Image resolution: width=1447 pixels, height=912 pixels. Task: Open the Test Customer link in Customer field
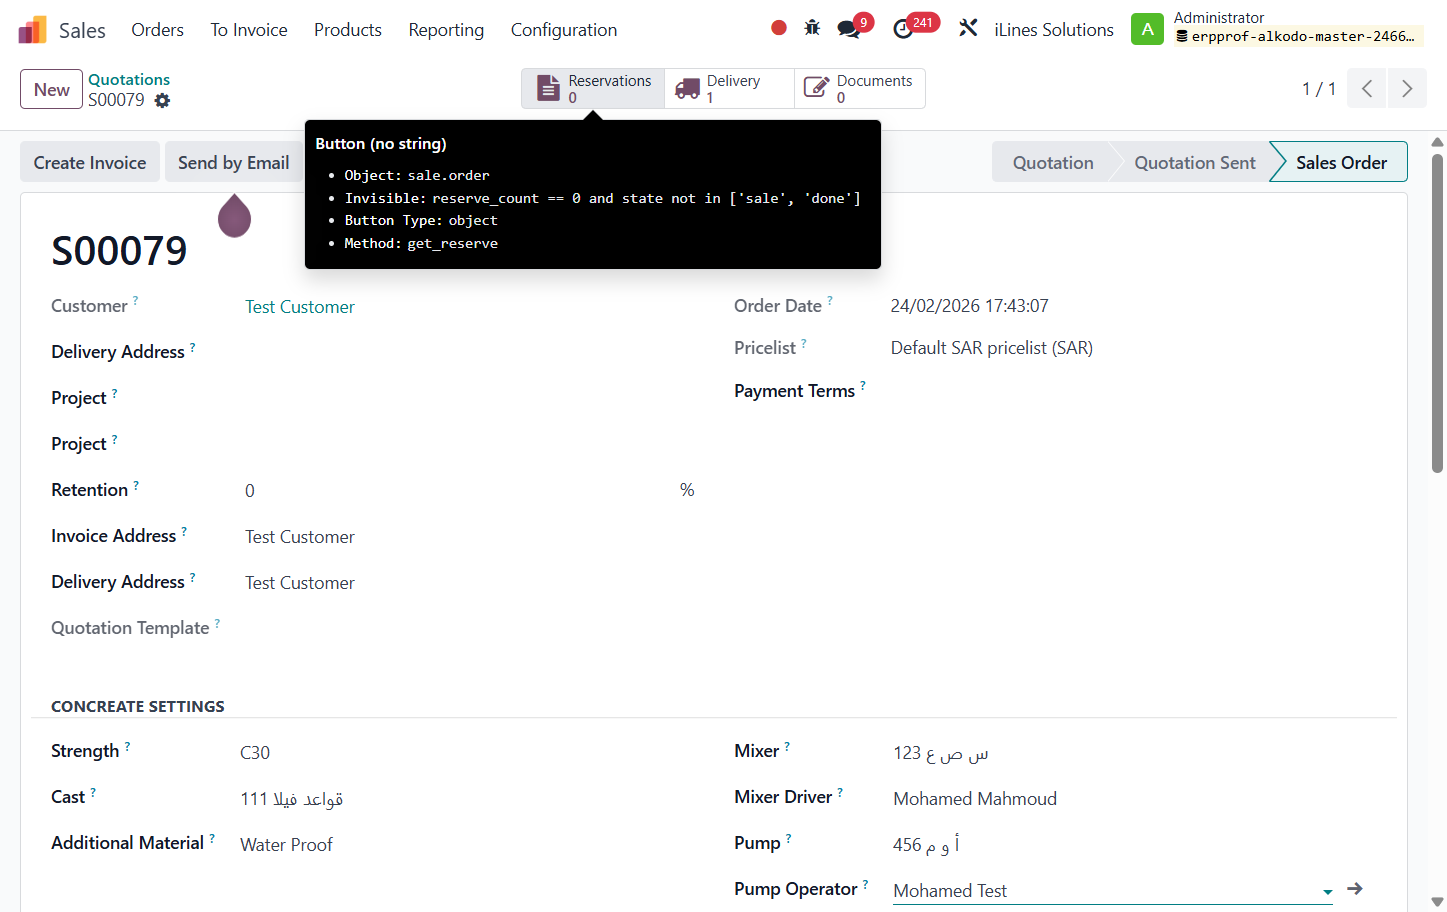click(x=300, y=307)
